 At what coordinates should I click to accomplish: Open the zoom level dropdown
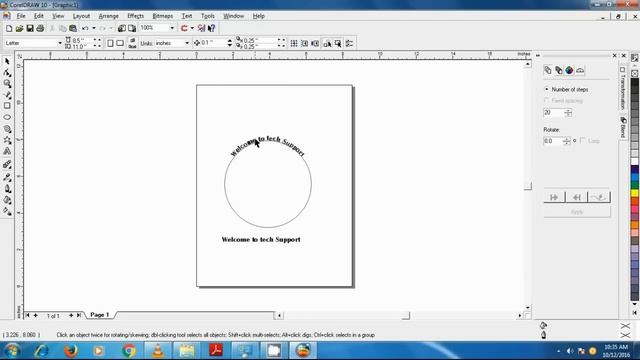[x=172, y=28]
